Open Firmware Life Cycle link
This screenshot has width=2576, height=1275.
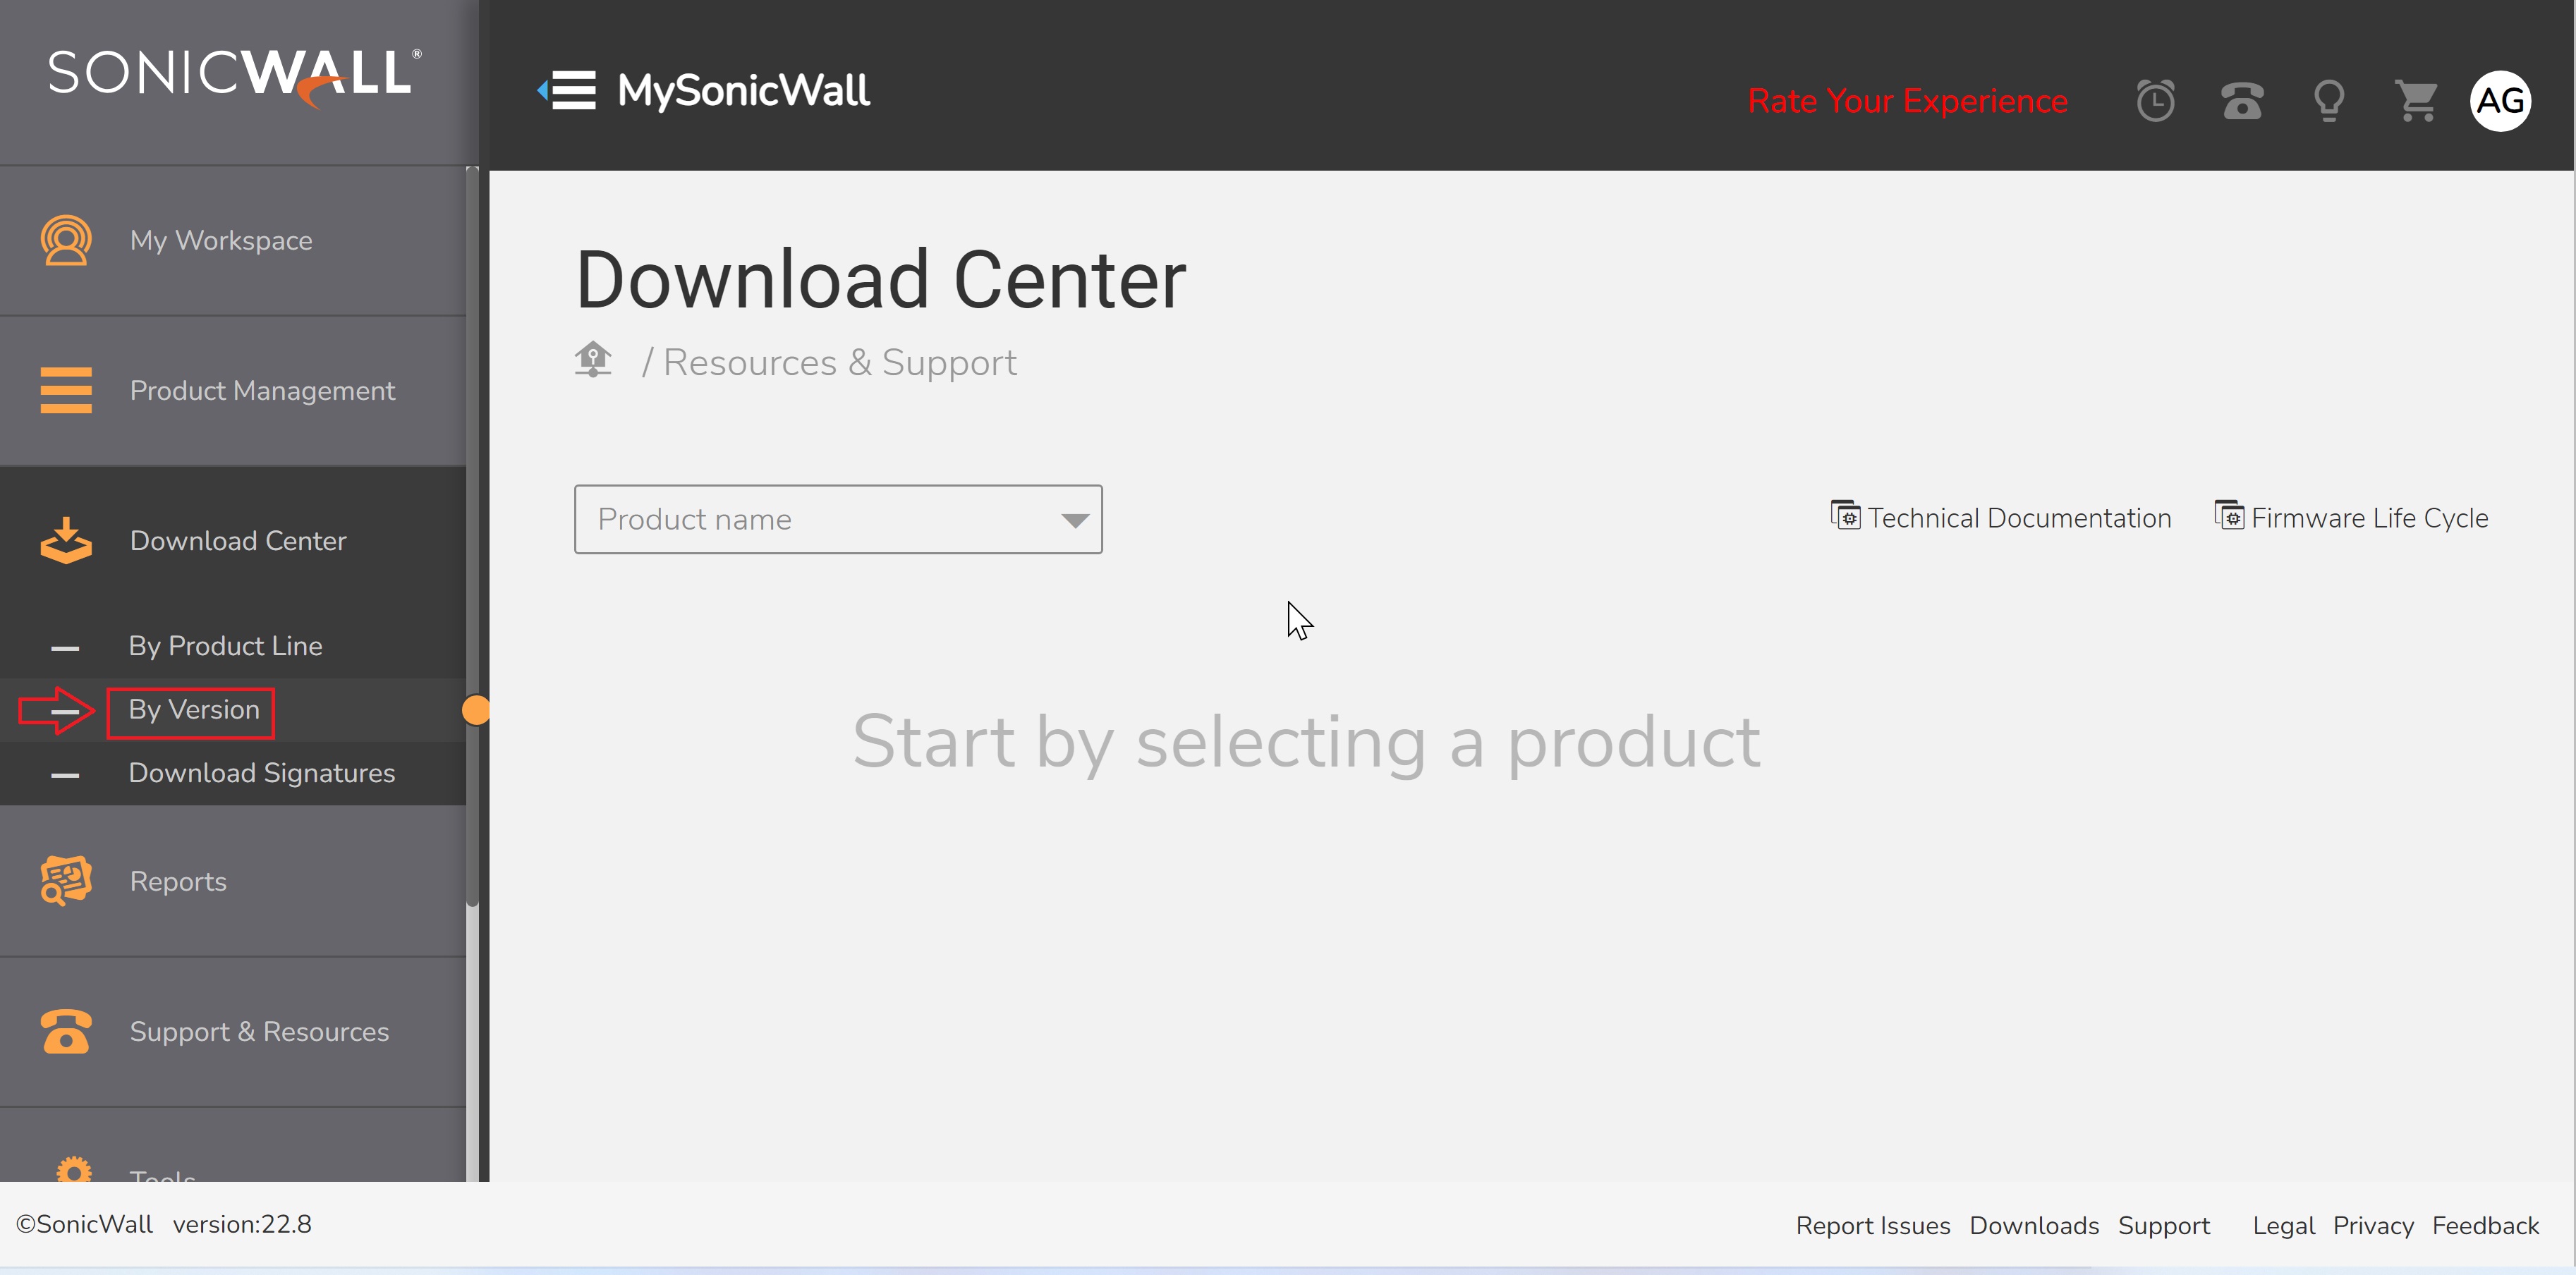(x=2369, y=518)
